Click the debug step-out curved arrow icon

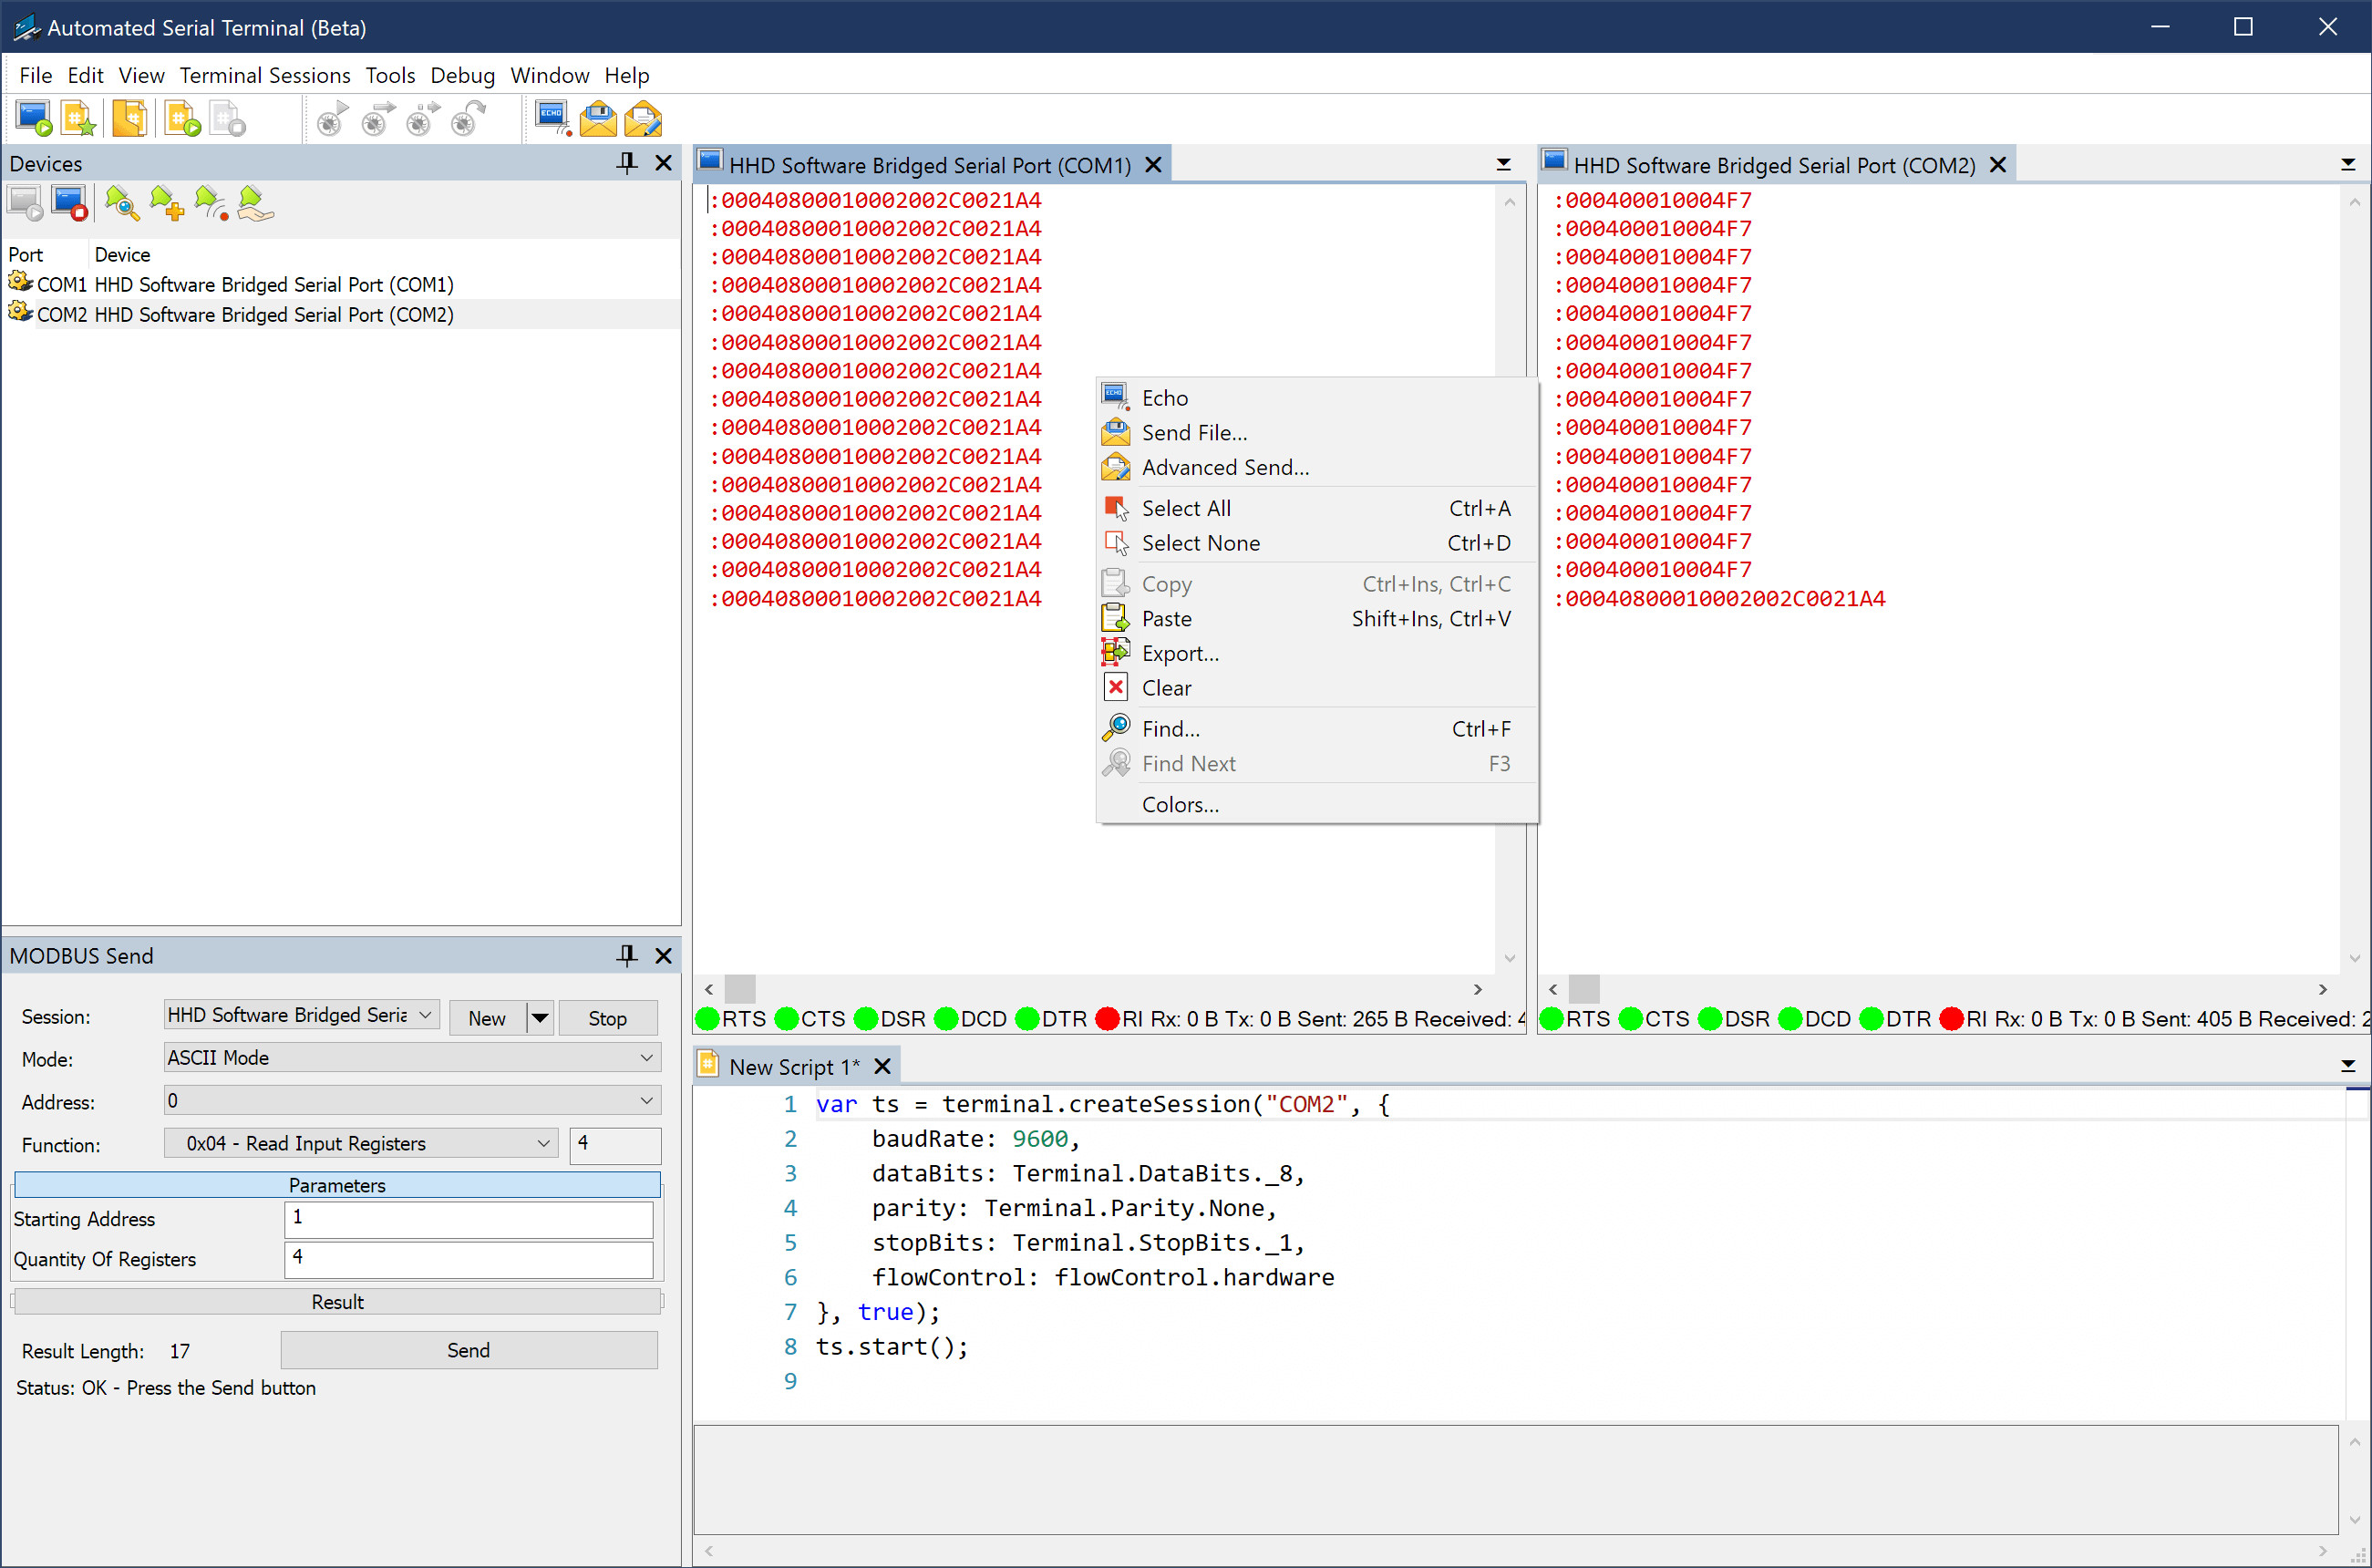tap(468, 119)
